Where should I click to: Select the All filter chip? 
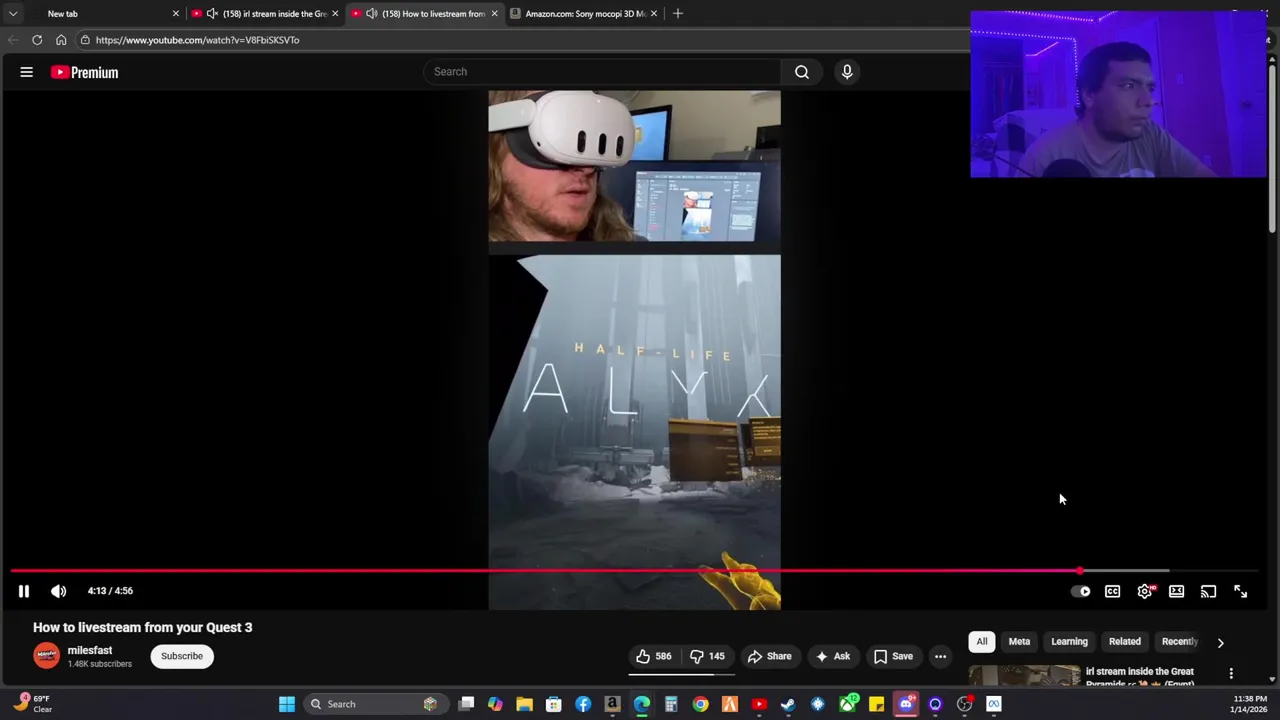coord(982,642)
